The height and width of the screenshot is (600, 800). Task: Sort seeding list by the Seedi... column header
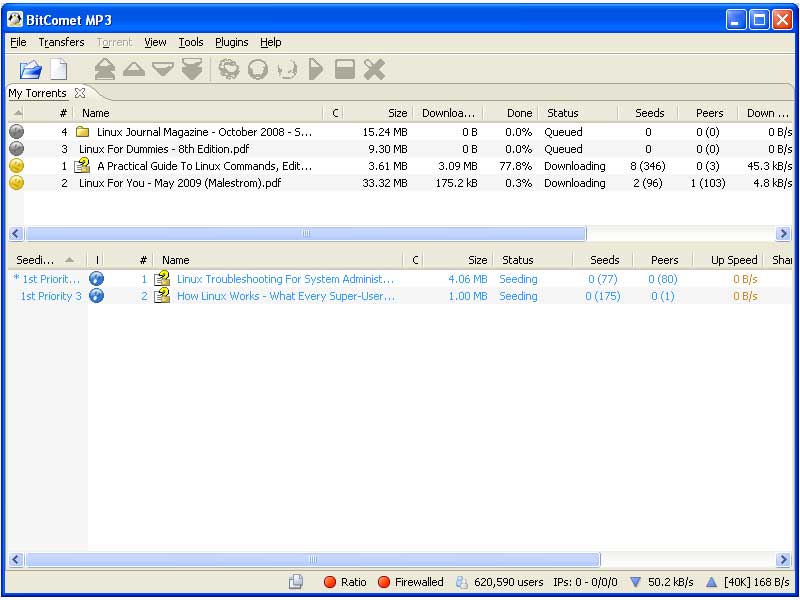pyautogui.click(x=38, y=260)
